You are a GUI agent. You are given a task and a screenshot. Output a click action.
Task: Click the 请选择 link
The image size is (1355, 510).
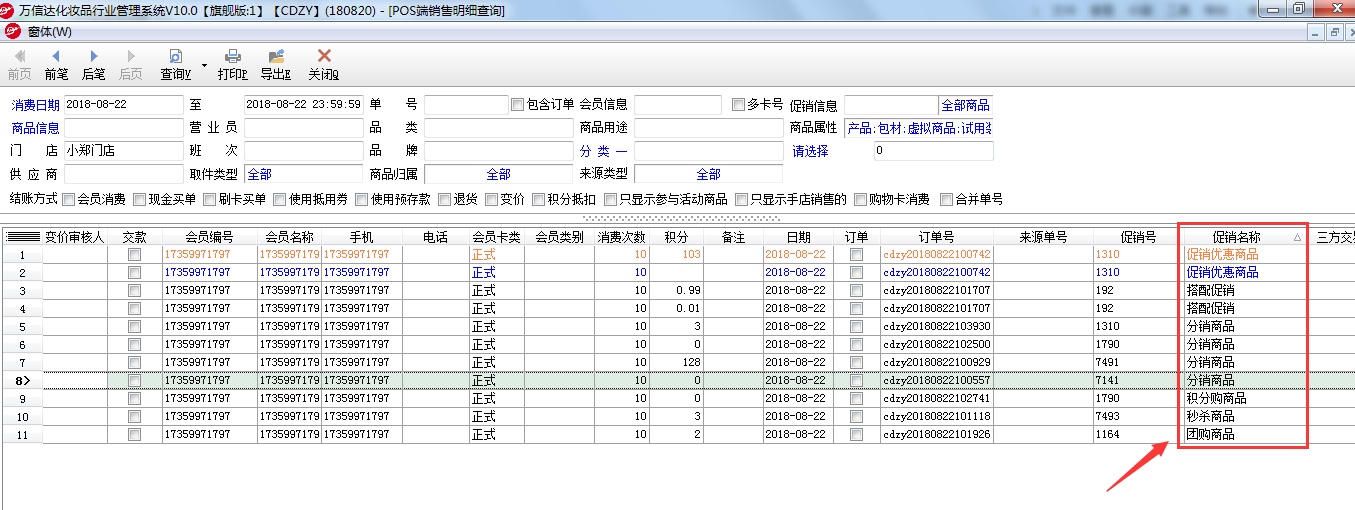pos(811,151)
